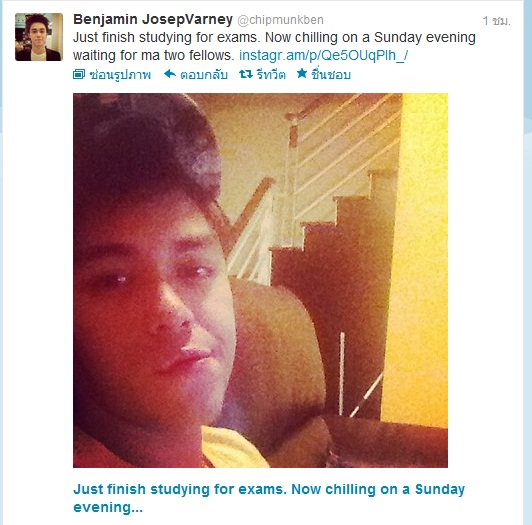Image resolution: width=532 pixels, height=525 pixels.
Task: Click the 1 ชม. timestamp
Action: click(496, 21)
